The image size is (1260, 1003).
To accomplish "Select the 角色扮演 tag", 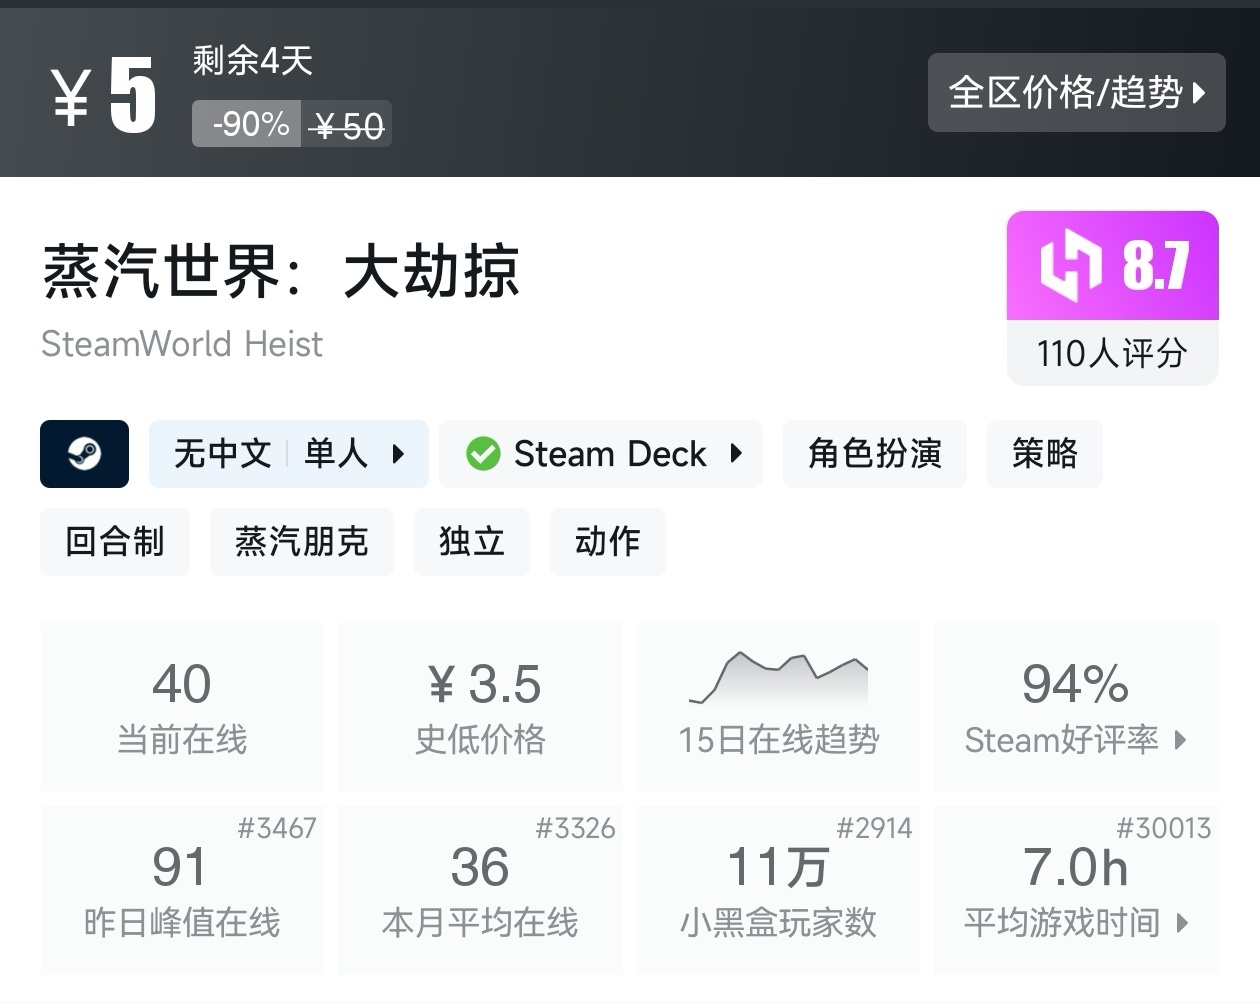I will [x=874, y=454].
